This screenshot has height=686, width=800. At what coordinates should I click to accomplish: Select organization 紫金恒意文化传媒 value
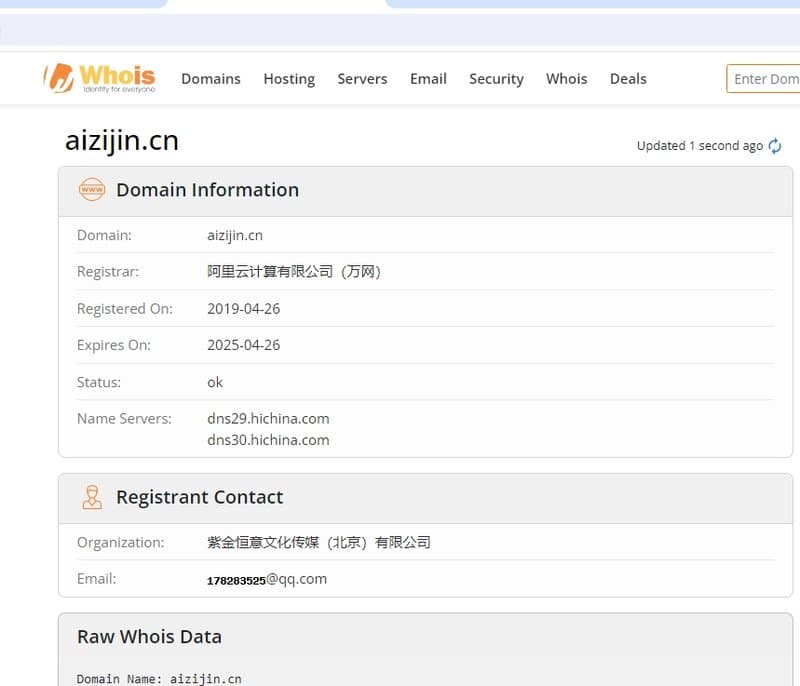click(x=319, y=542)
